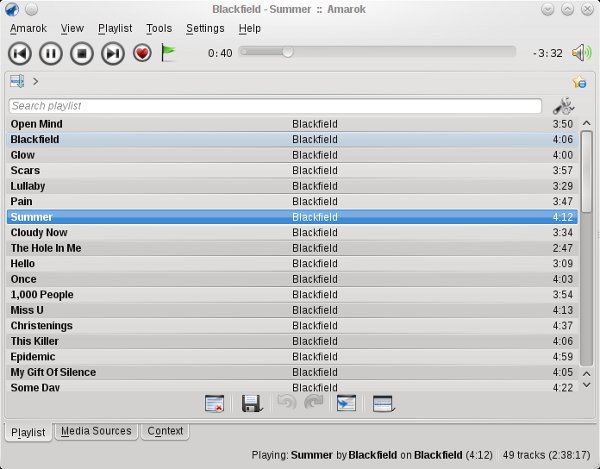Open the Playlist menu
The width and height of the screenshot is (600, 469).
point(115,28)
